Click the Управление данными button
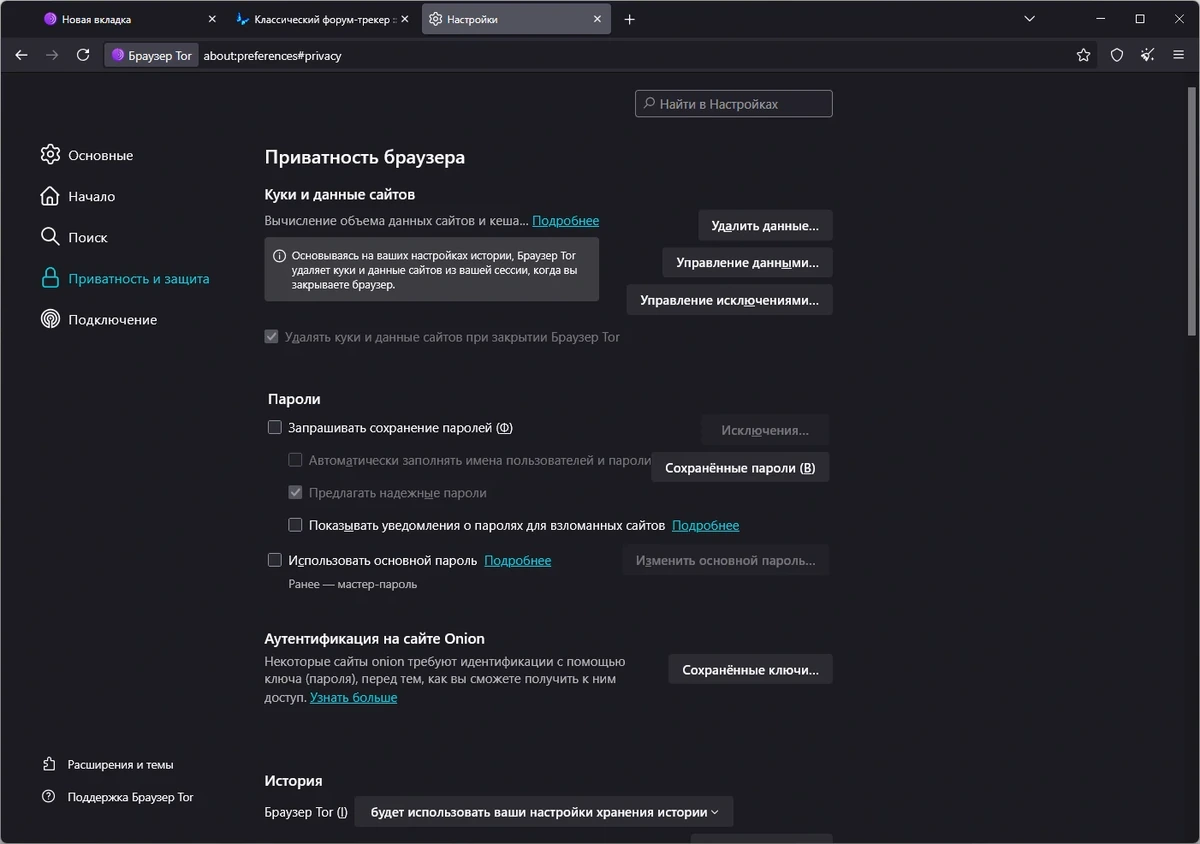The width and height of the screenshot is (1200, 844). 747,263
